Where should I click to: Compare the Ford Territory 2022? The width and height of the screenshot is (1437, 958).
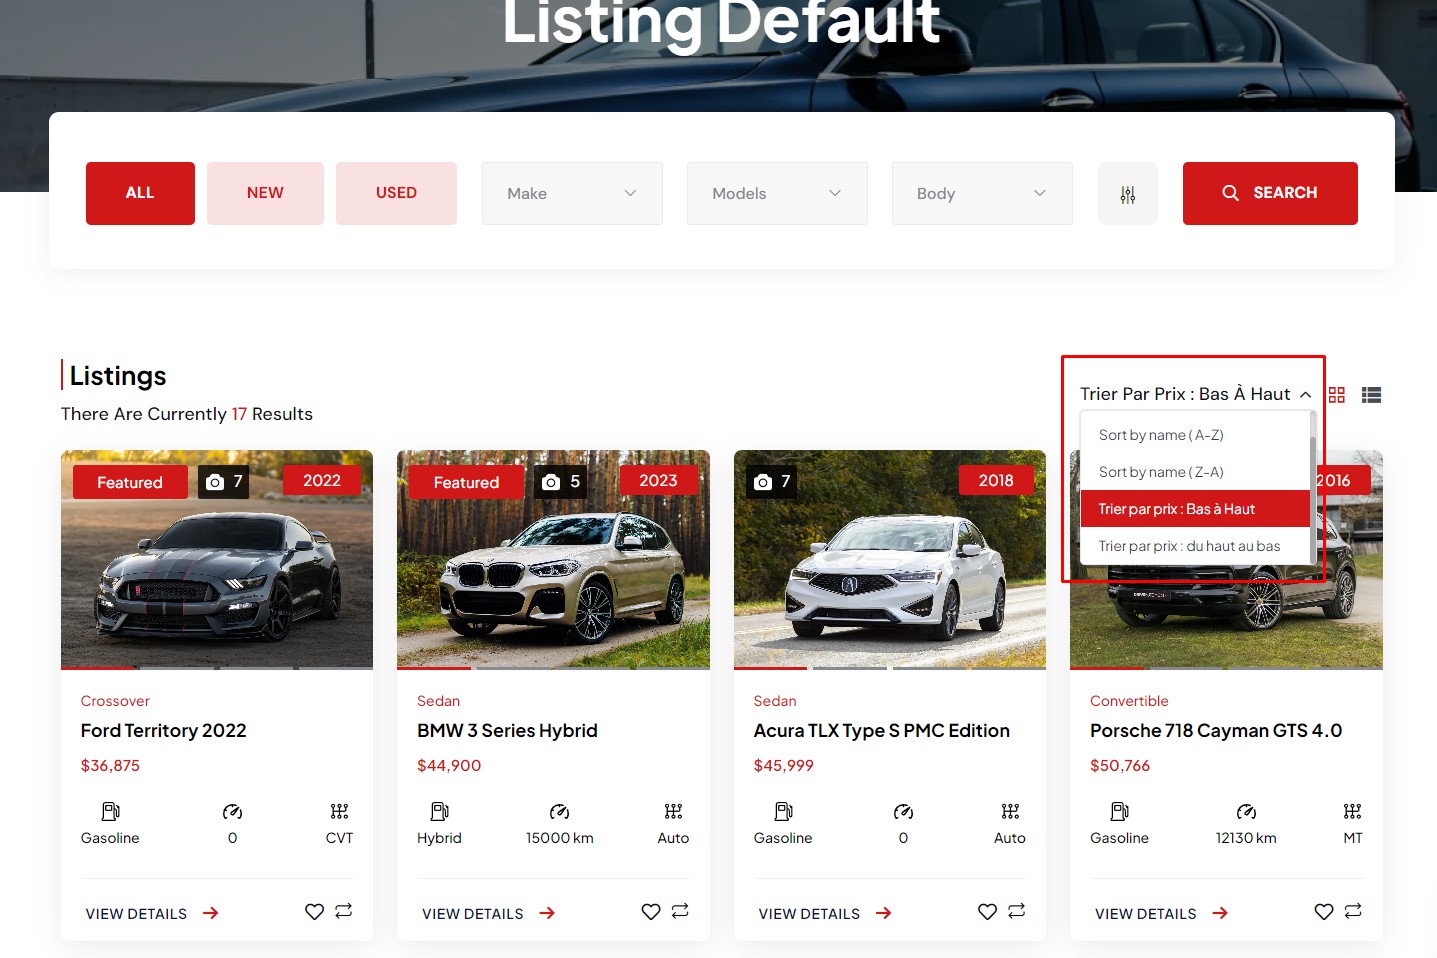(343, 911)
